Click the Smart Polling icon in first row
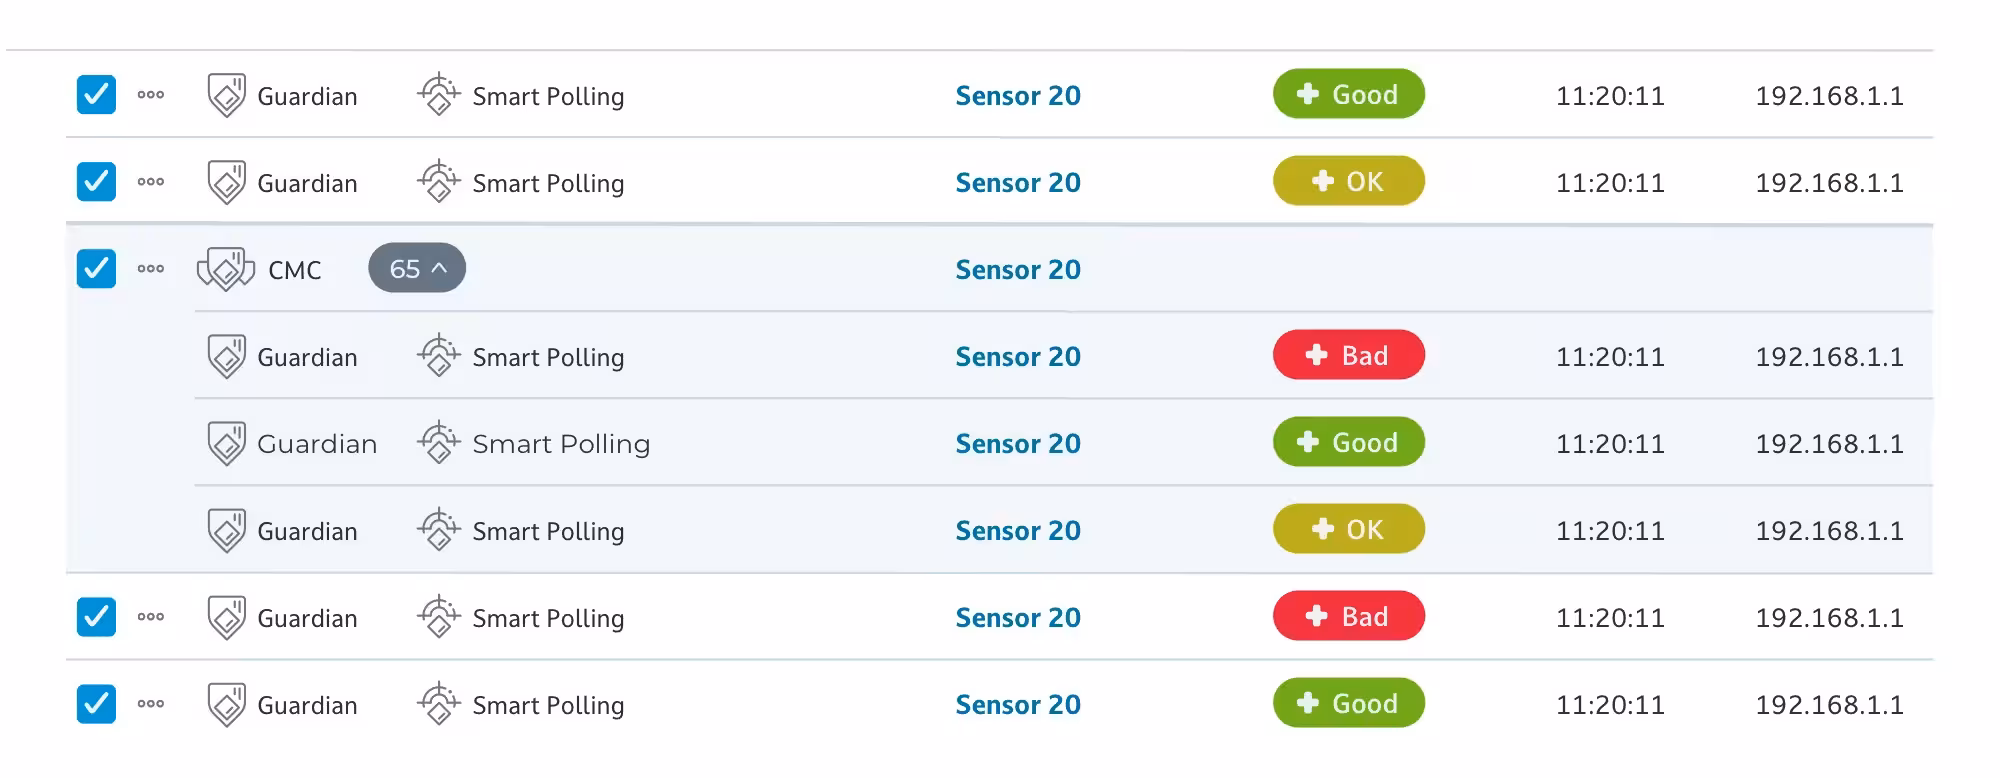 pos(438,95)
